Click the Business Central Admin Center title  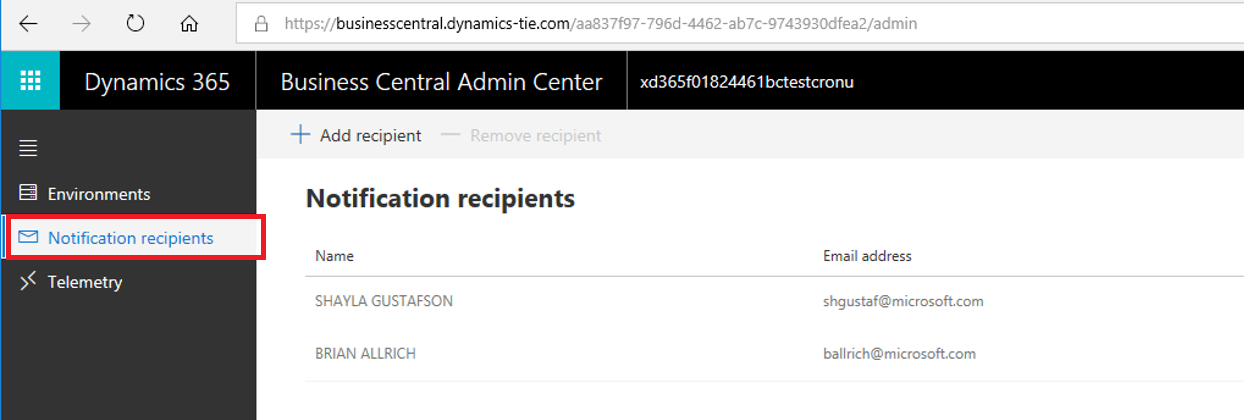point(441,82)
